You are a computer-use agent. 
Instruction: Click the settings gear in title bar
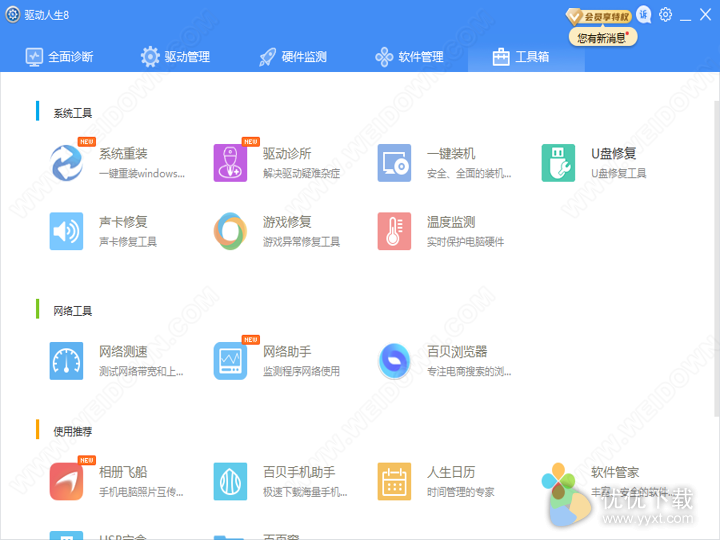pyautogui.click(x=665, y=15)
